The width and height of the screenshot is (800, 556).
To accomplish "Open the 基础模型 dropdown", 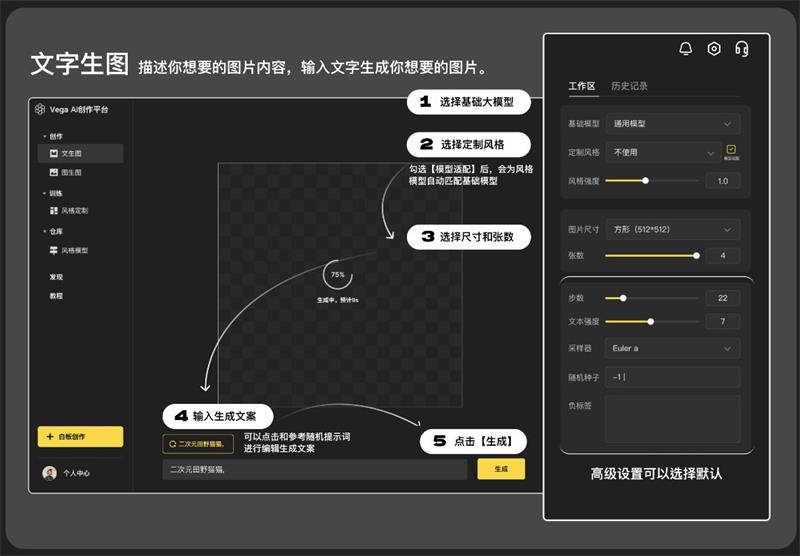I will pyautogui.click(x=672, y=124).
